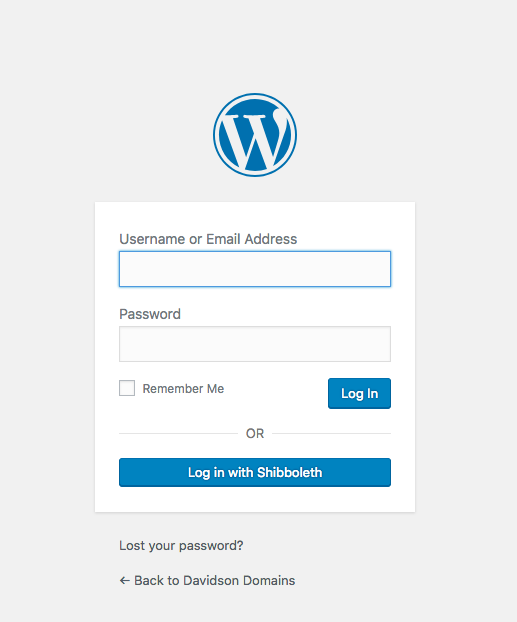Click the WordPress logo icon
Screen dimensions: 517x622
255,135
